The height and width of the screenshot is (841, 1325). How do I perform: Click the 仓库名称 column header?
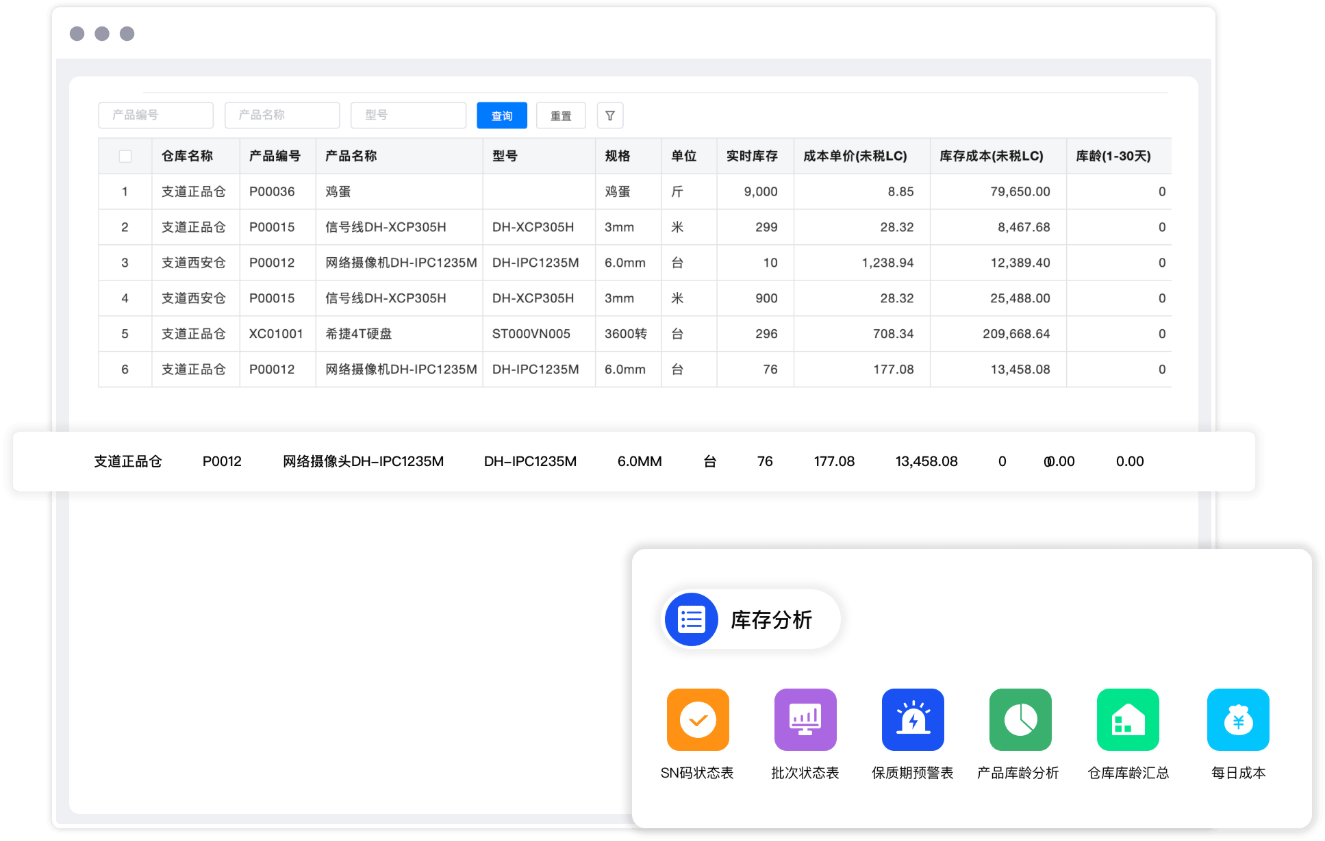click(x=187, y=156)
